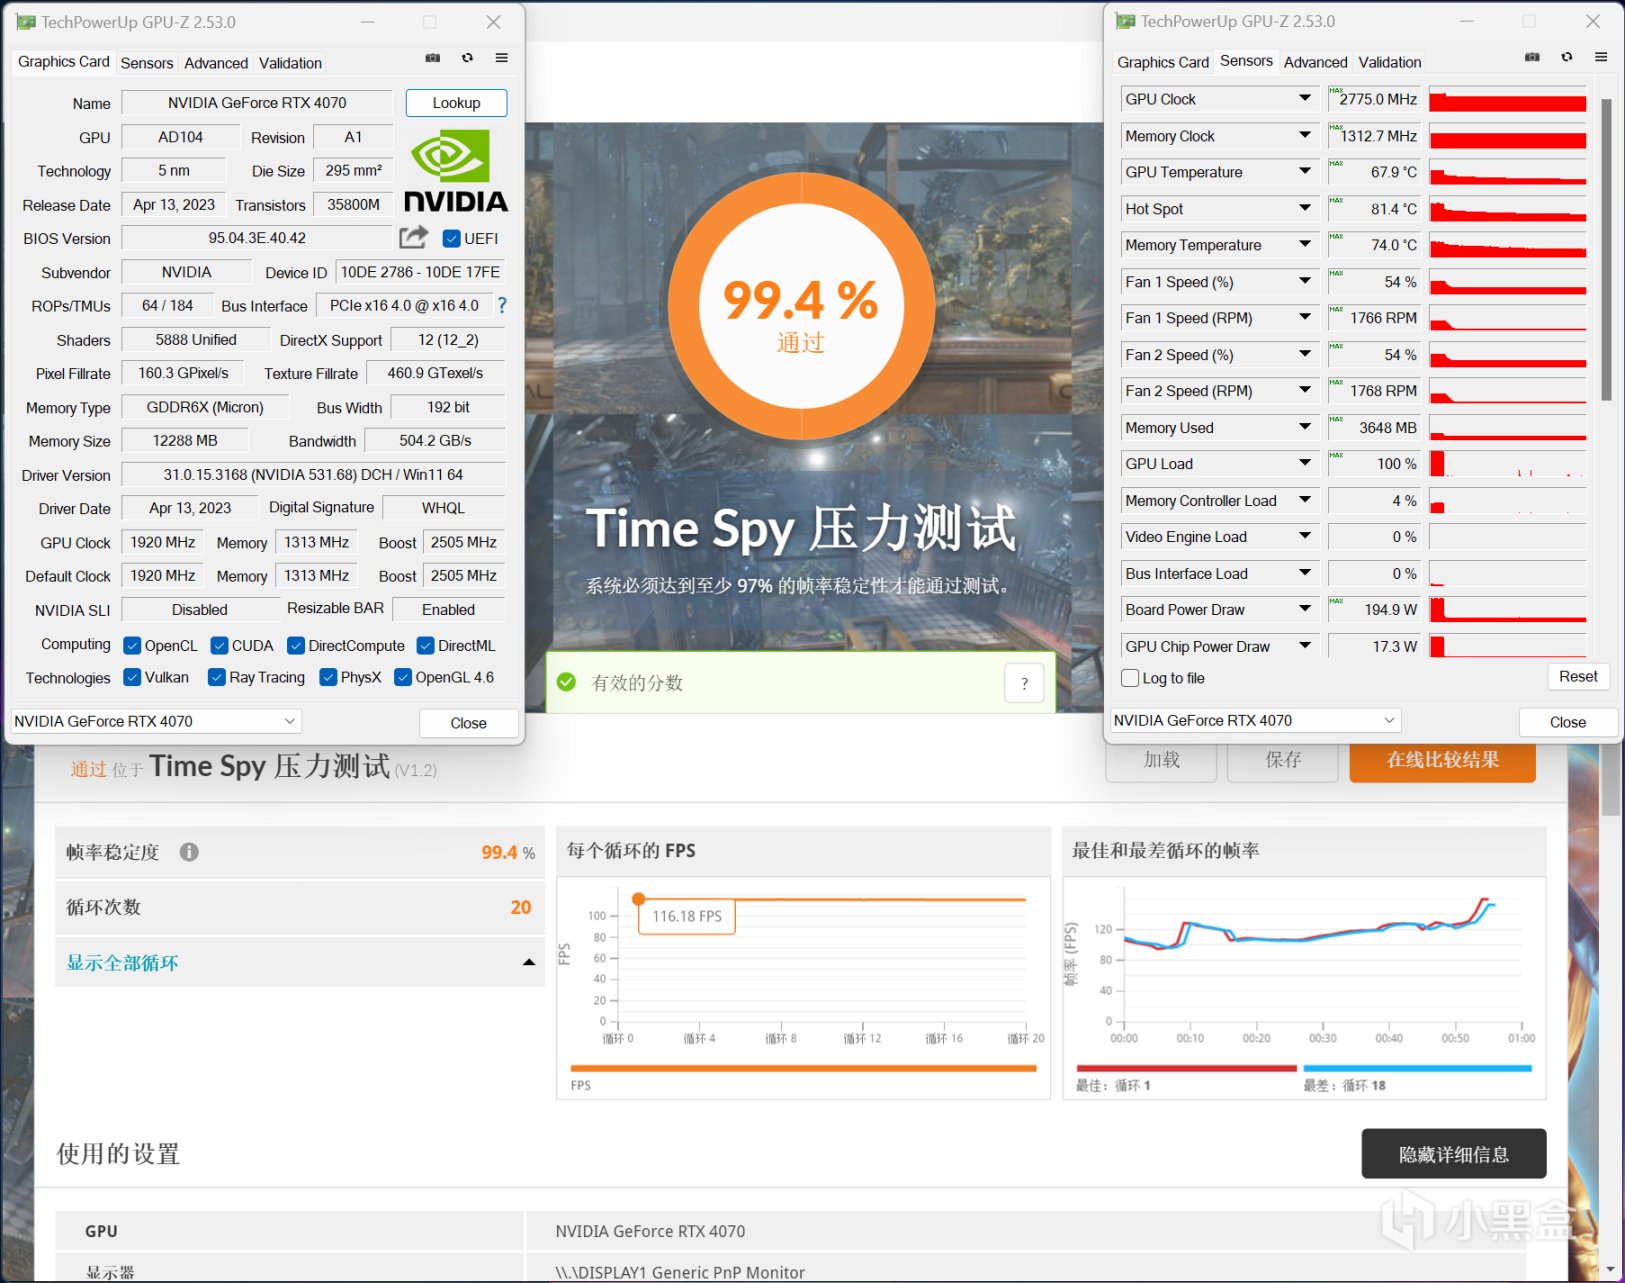Image resolution: width=1625 pixels, height=1283 pixels.
Task: Toggle the Ray Tracing checkbox
Action: tap(216, 677)
